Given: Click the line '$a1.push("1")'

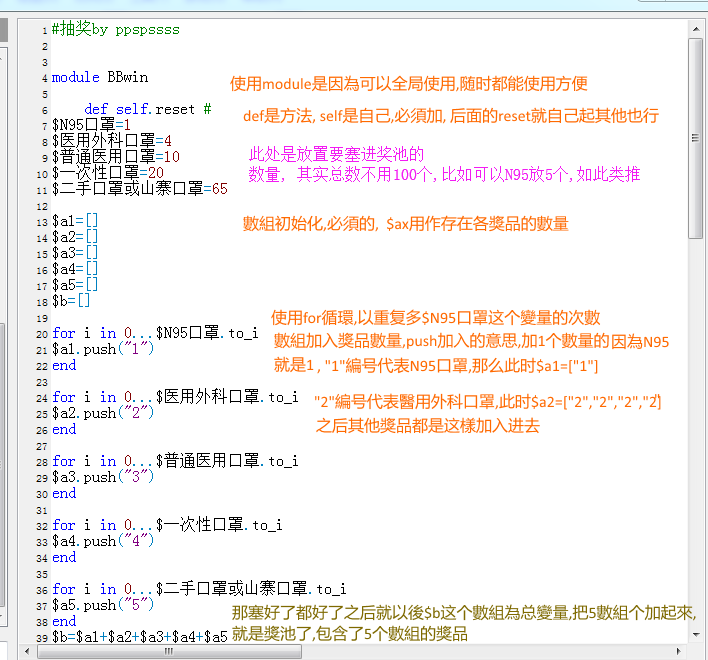Looking at the screenshot, I should (x=102, y=349).
